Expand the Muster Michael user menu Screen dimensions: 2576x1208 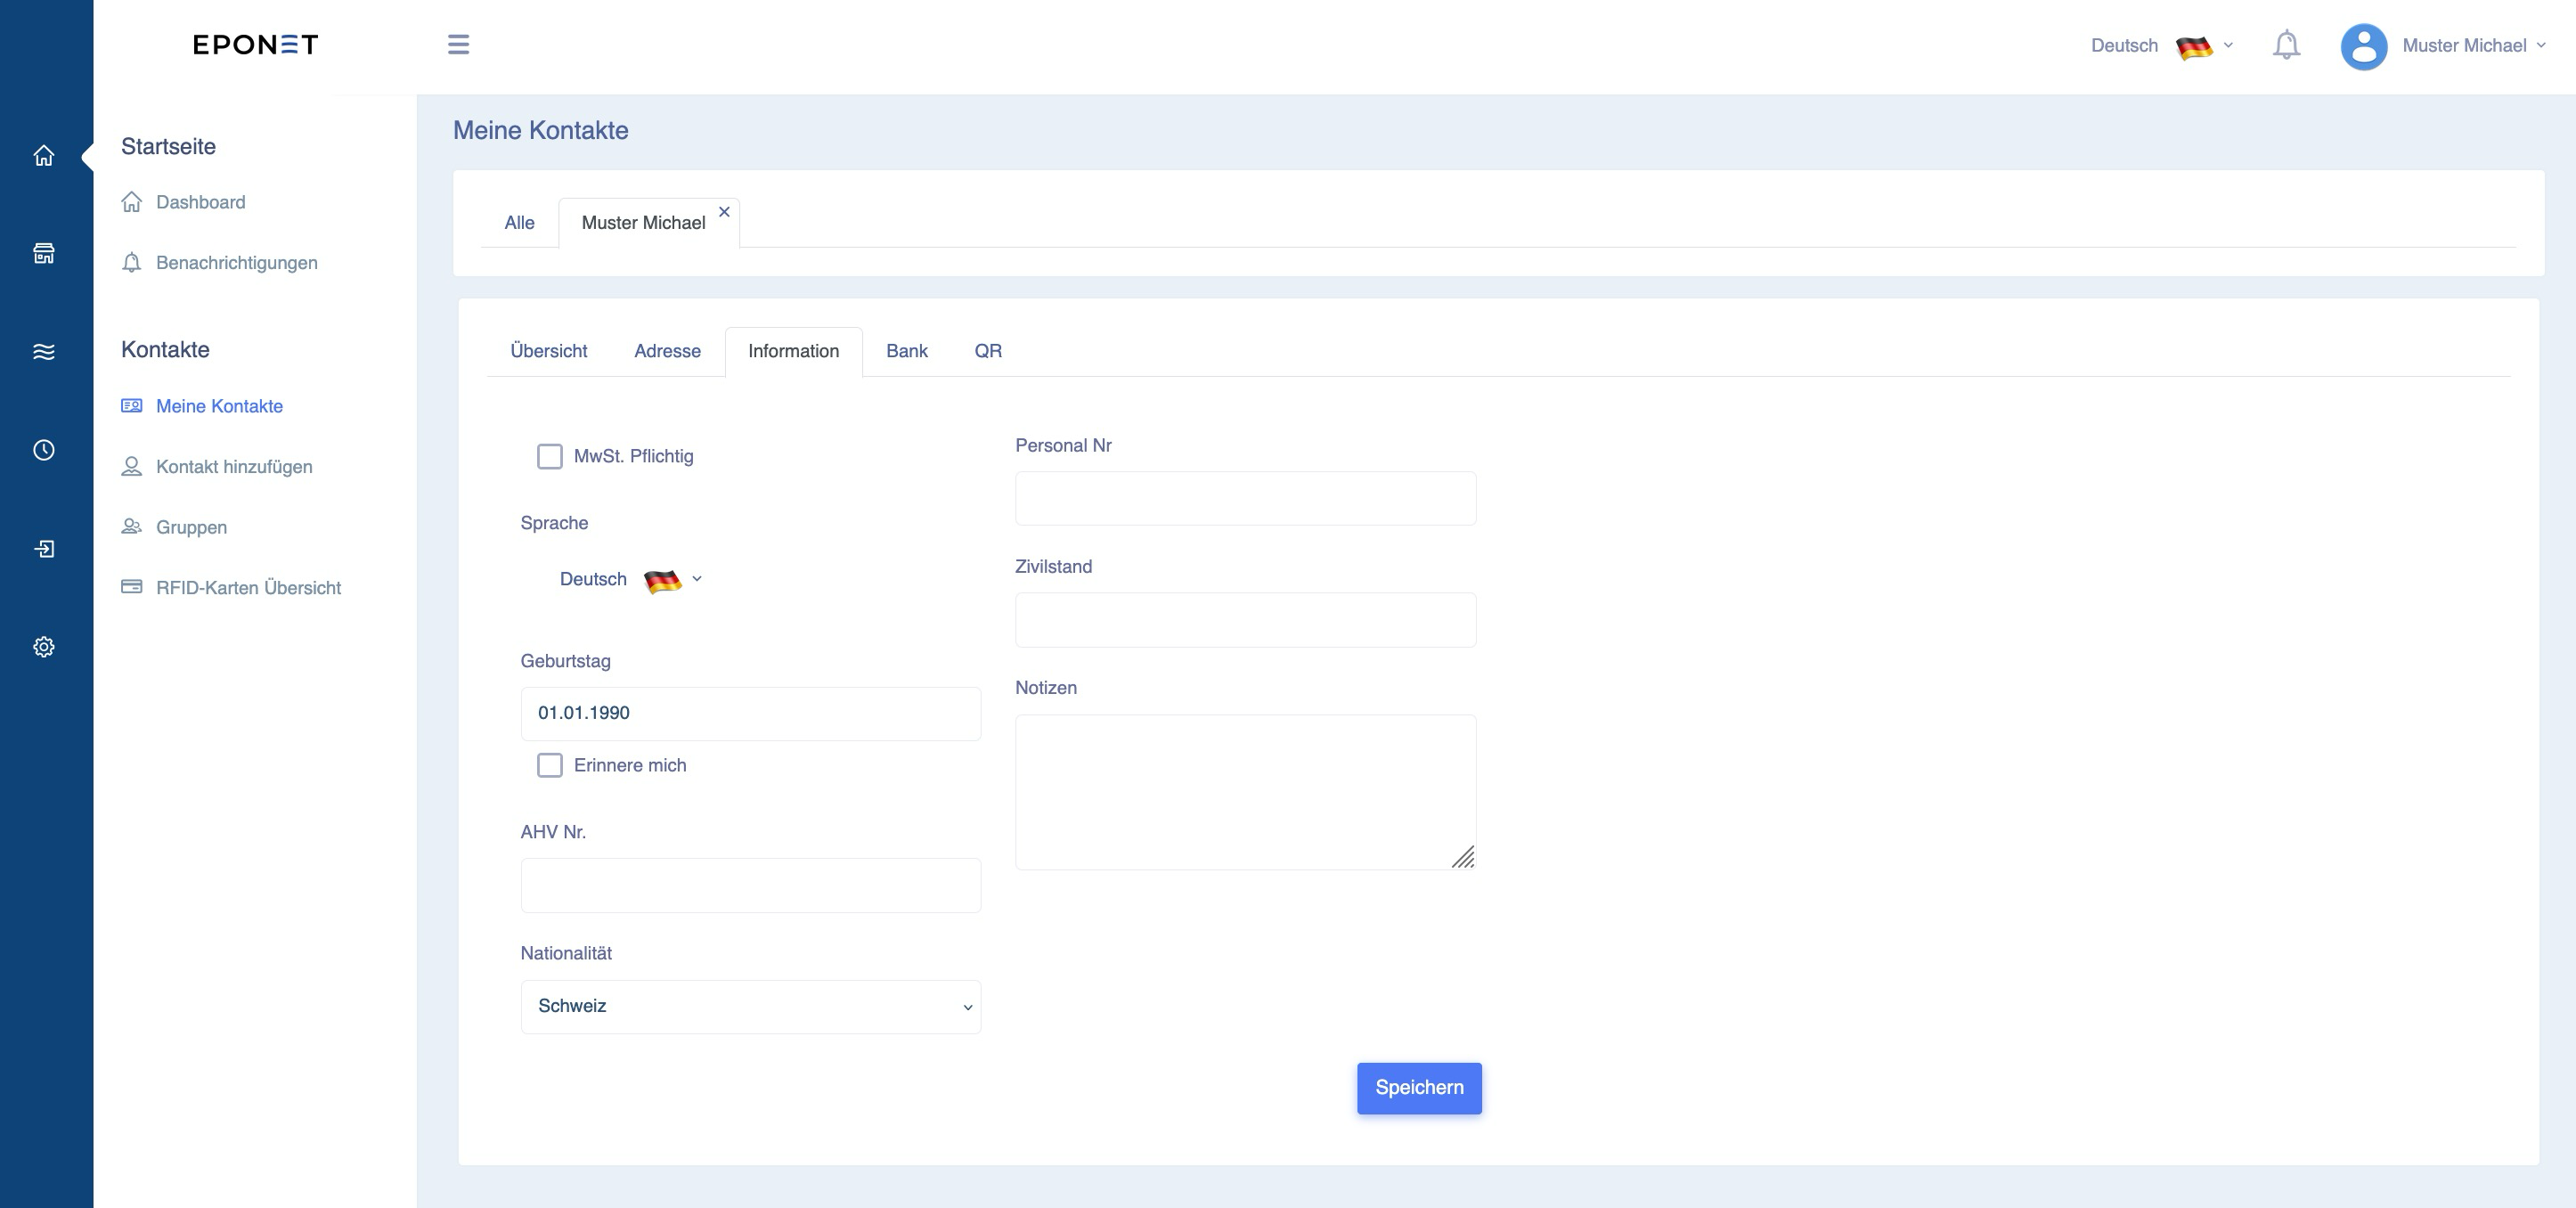(2445, 46)
